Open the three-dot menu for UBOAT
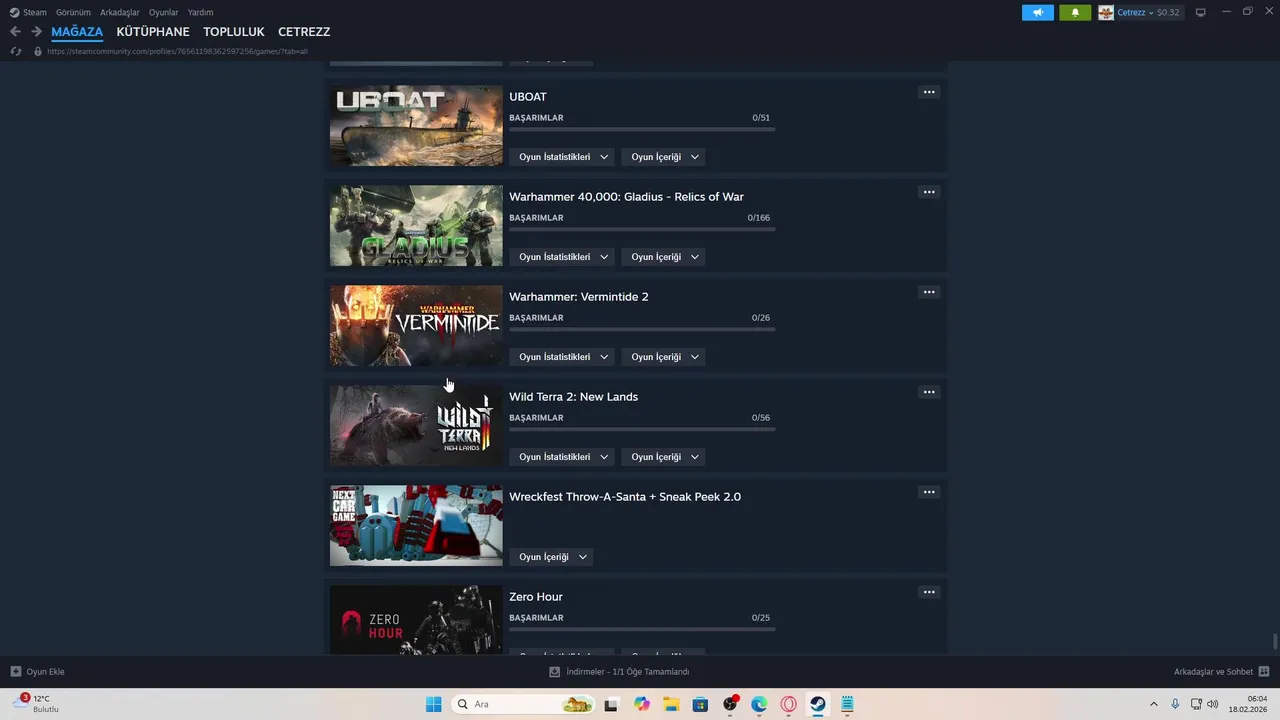The width and height of the screenshot is (1280, 720). click(x=929, y=92)
